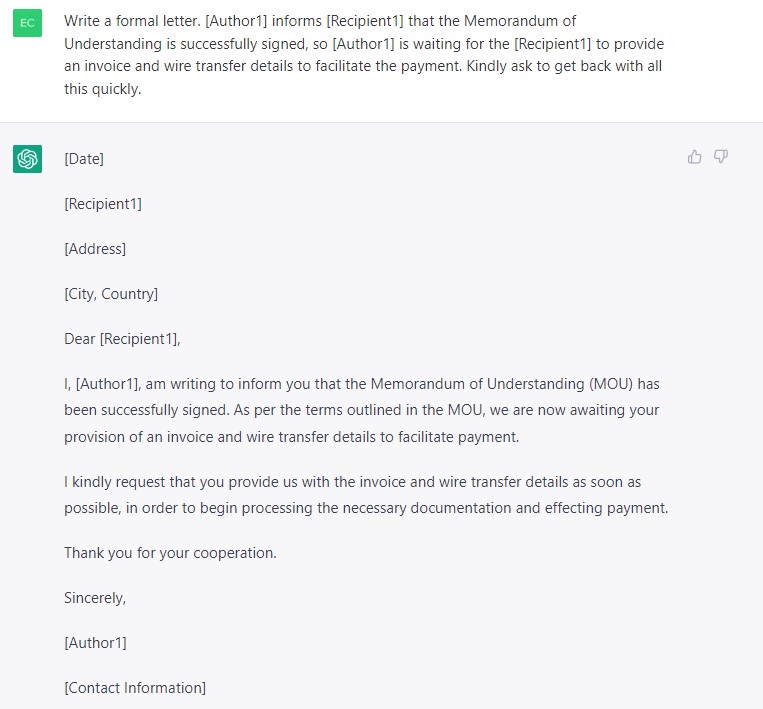Click the [Date] placeholder line
This screenshot has width=763, height=709.
(x=84, y=159)
